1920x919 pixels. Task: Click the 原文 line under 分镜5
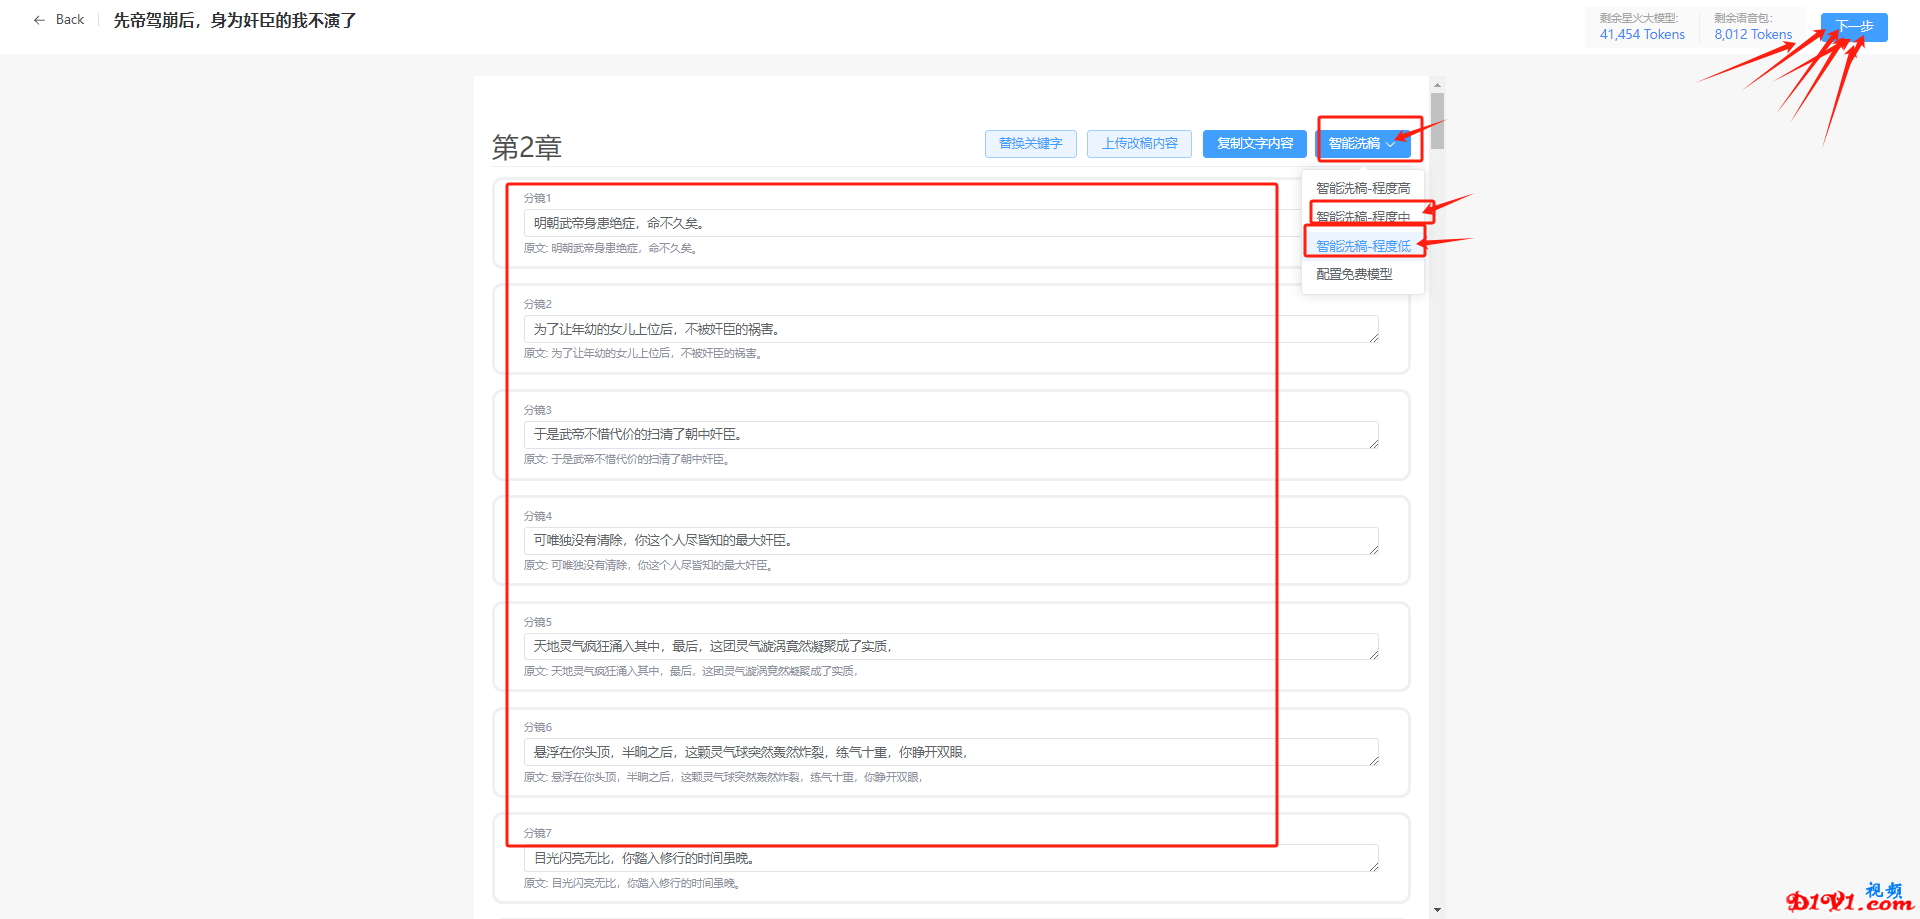point(692,672)
